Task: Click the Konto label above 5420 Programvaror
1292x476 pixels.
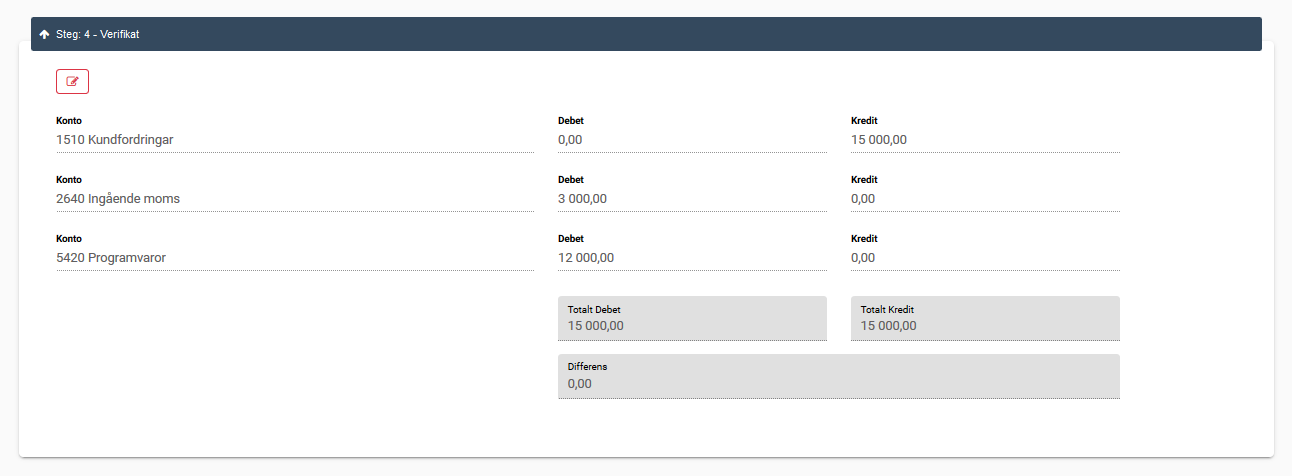Action: point(69,239)
